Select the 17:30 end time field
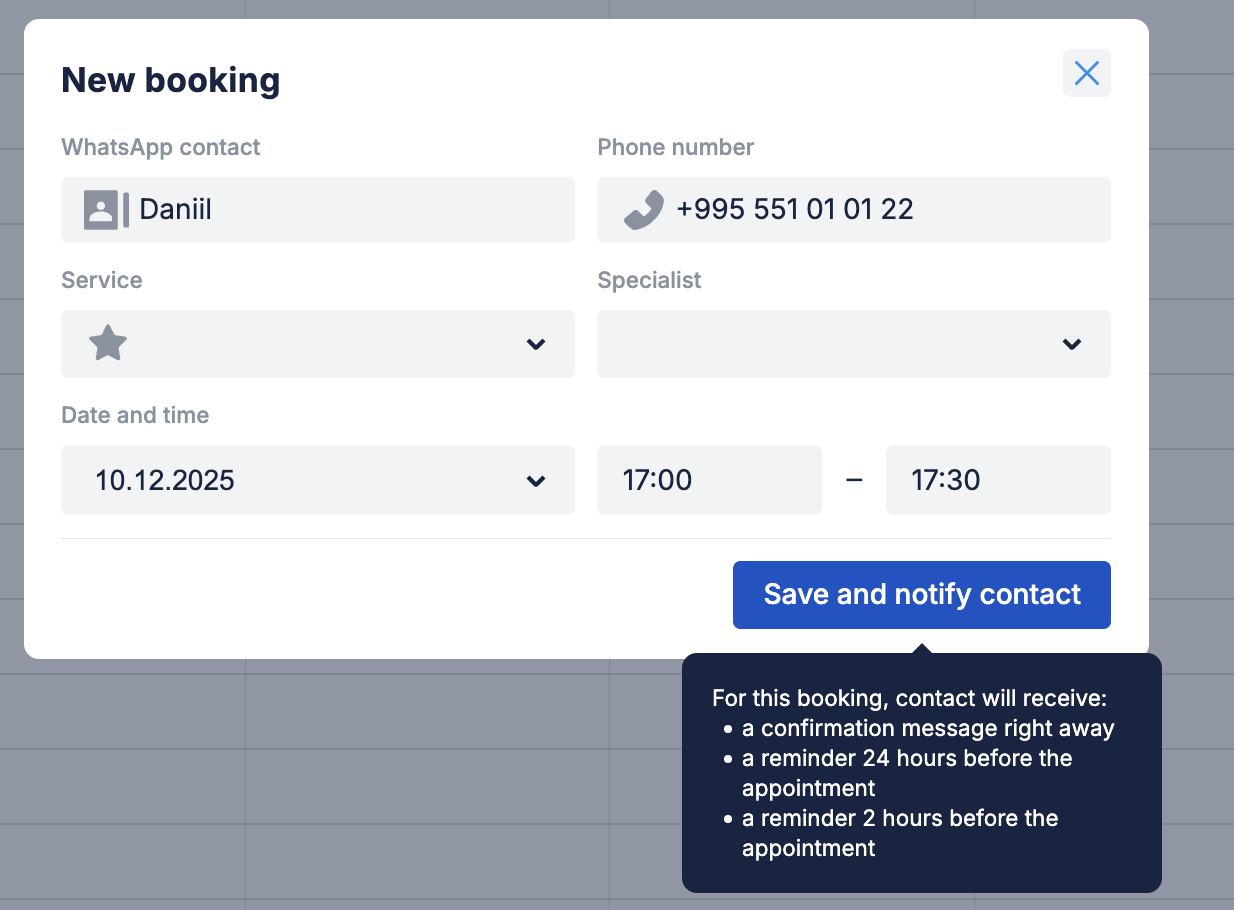Screen dimensions: 1234x910 pos(998,480)
